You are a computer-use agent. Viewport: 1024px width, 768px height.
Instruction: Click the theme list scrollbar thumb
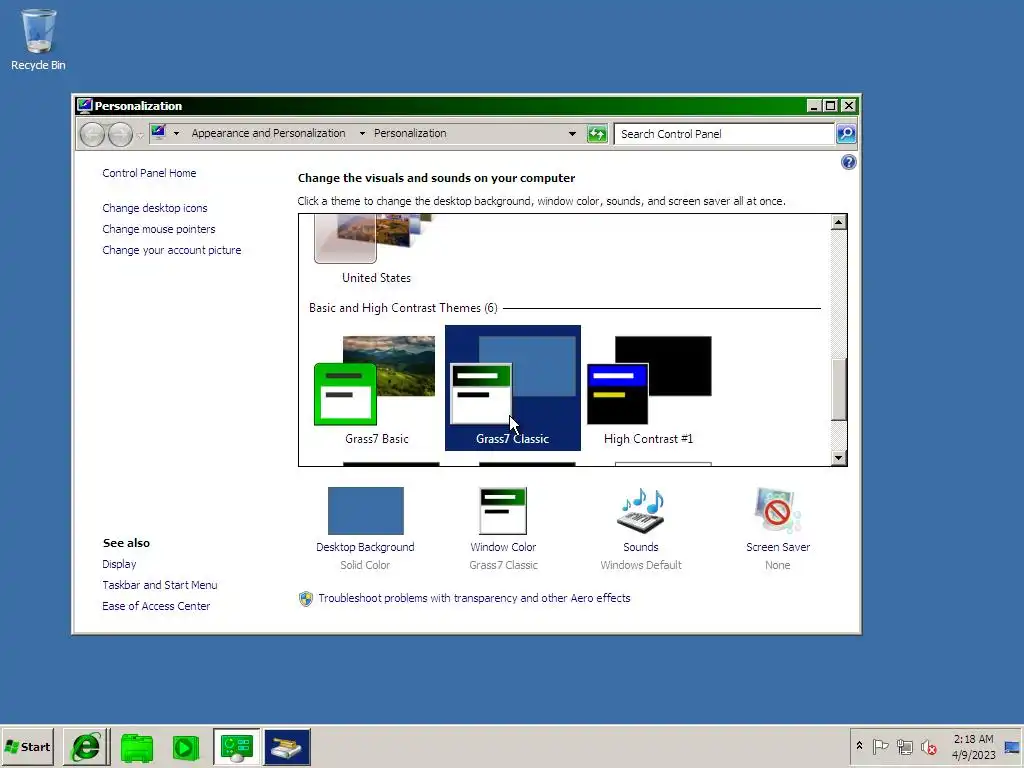[x=839, y=389]
